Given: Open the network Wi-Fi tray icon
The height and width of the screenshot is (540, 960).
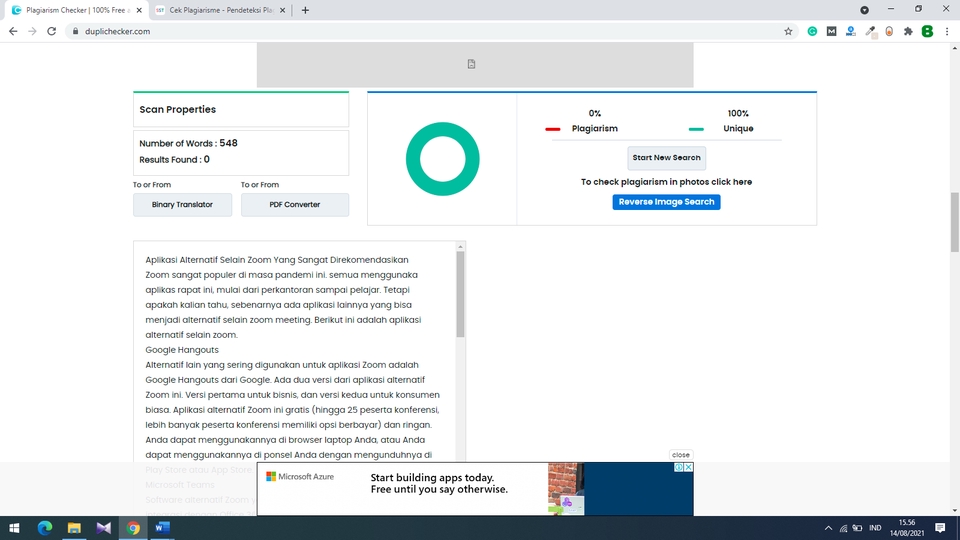Looking at the screenshot, I should click(843, 528).
